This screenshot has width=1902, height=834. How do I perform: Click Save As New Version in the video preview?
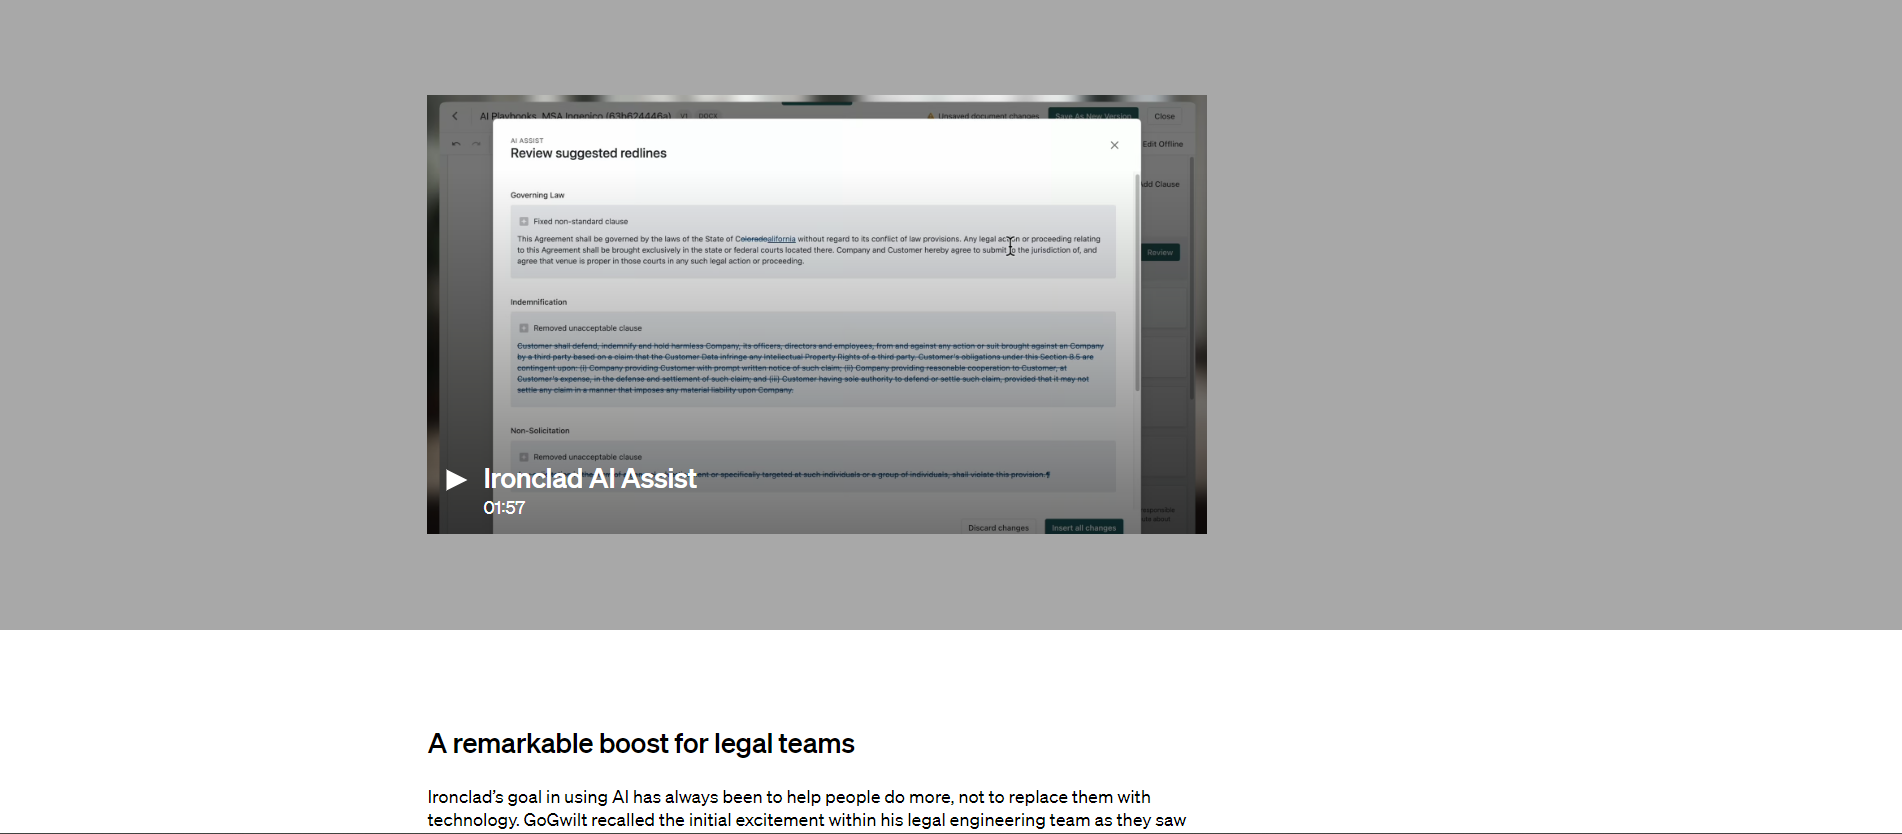pos(1093,115)
